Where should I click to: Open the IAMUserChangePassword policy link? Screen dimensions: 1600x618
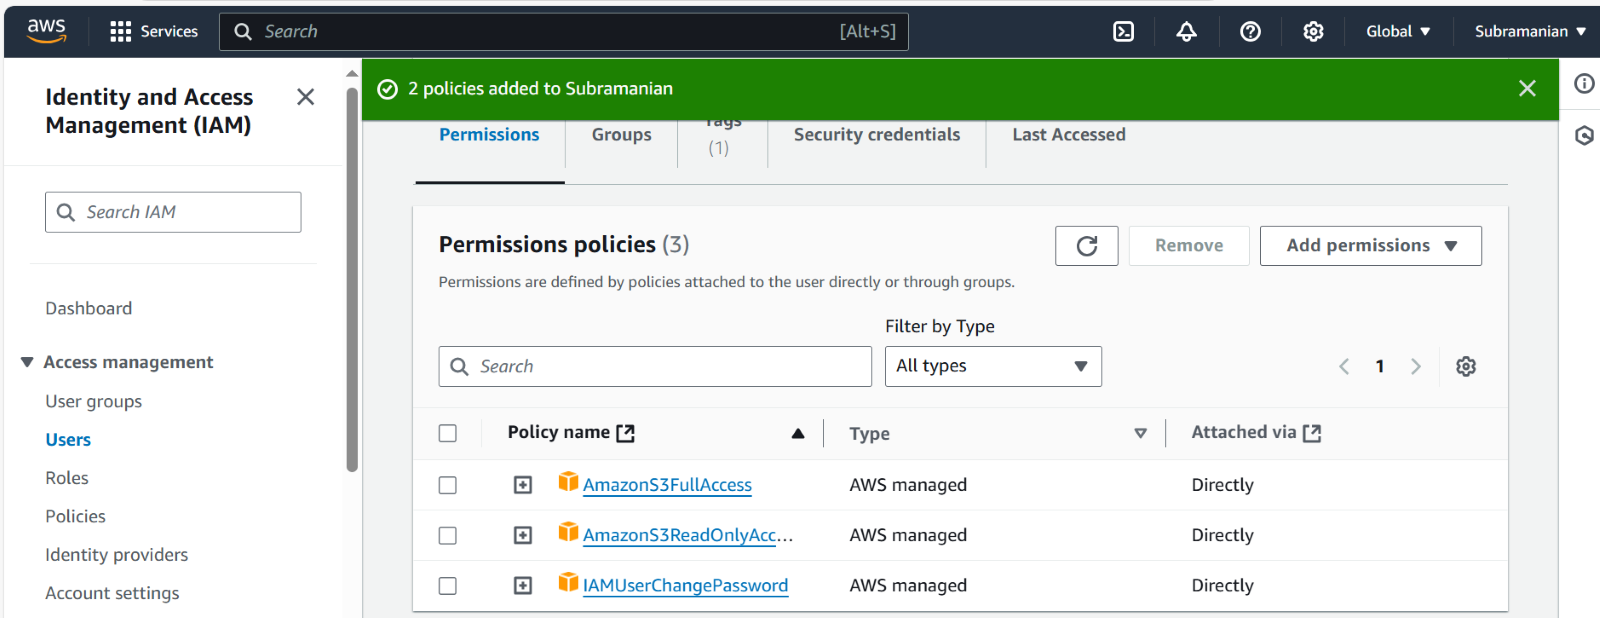pos(685,586)
